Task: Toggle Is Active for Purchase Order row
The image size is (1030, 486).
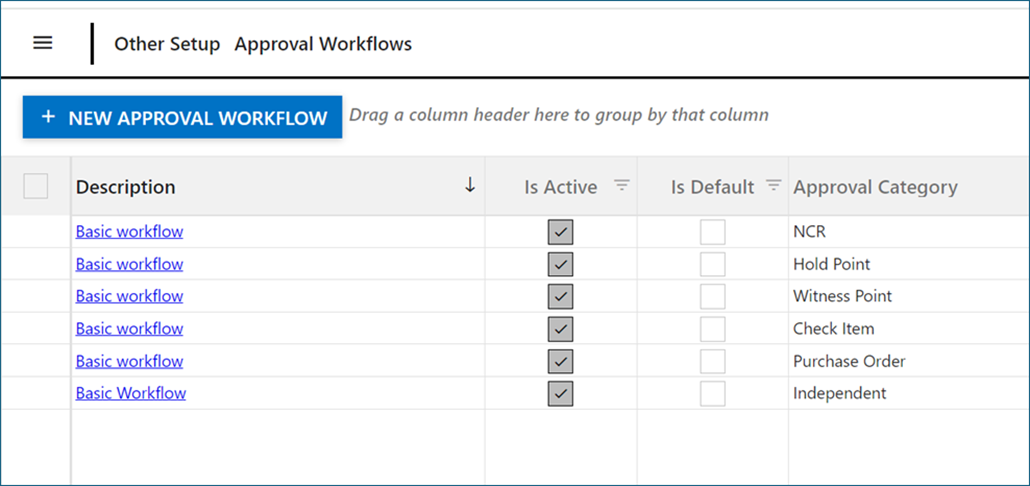Action: [561, 362]
